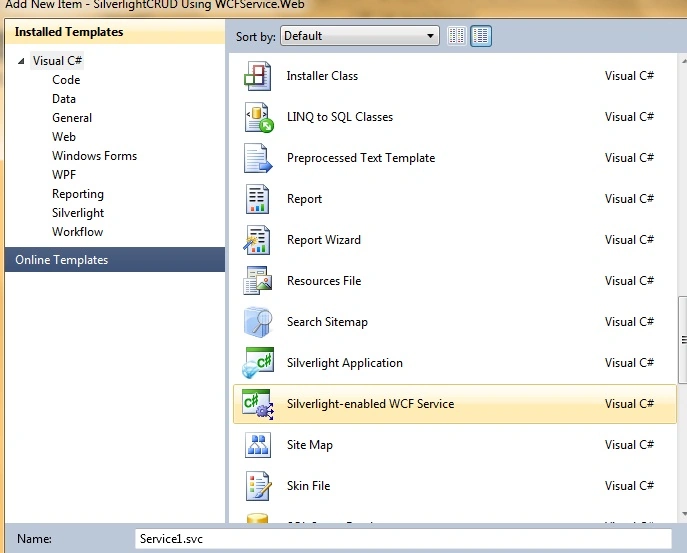687x553 pixels.
Task: Select the Site Map label
Action: pyautogui.click(x=310, y=445)
